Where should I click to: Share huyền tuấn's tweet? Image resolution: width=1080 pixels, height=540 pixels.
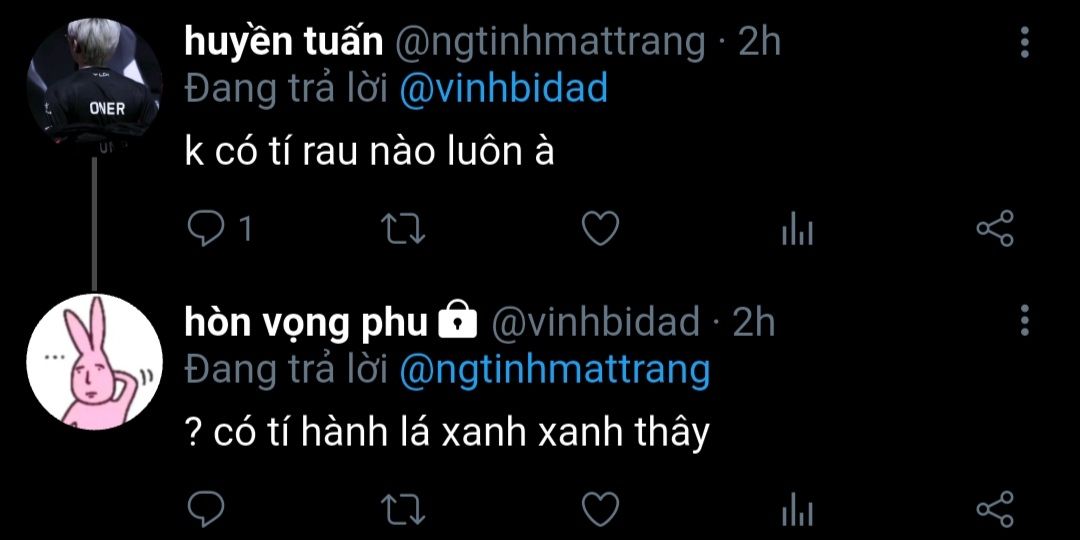(995, 229)
